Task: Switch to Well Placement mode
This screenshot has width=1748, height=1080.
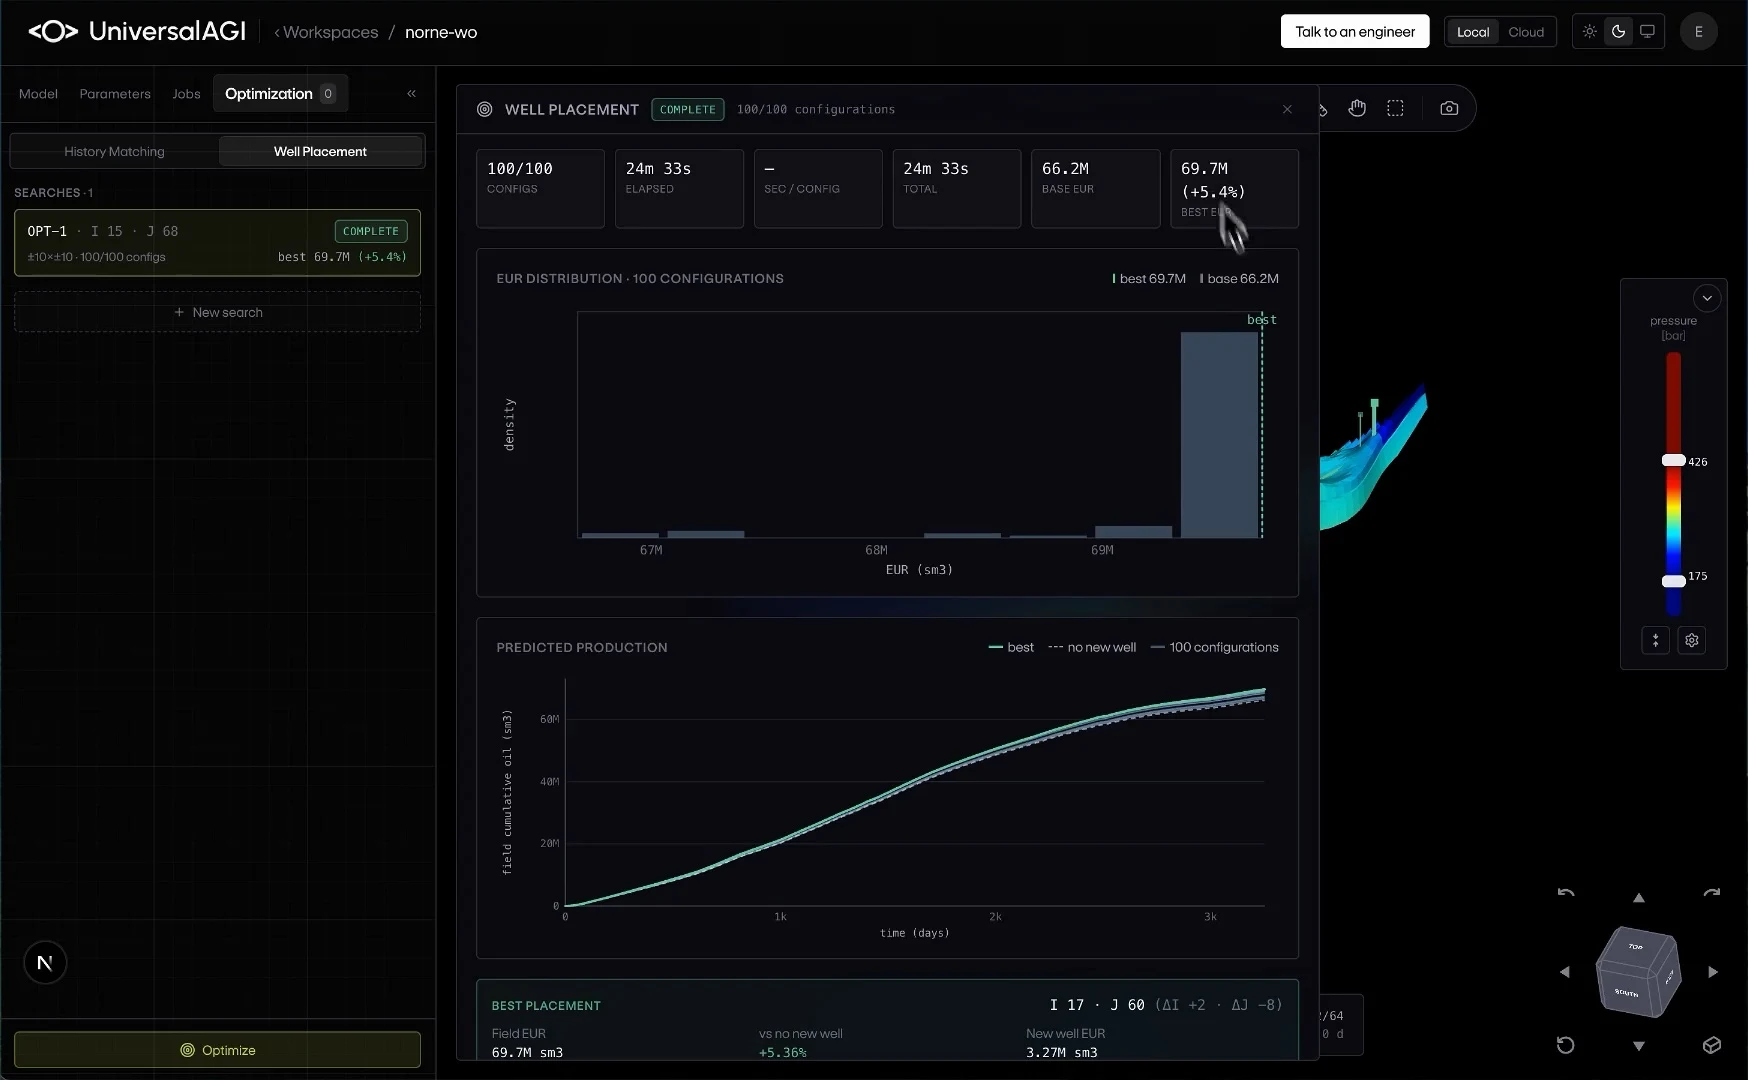Action: click(320, 151)
